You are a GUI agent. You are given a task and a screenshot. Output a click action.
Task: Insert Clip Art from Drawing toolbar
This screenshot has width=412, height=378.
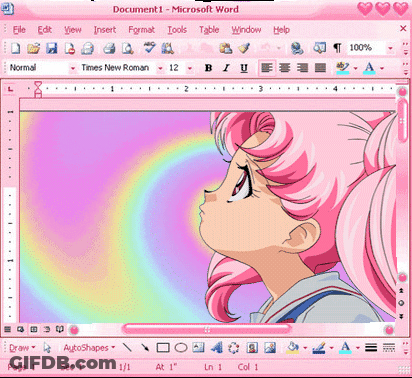point(252,348)
